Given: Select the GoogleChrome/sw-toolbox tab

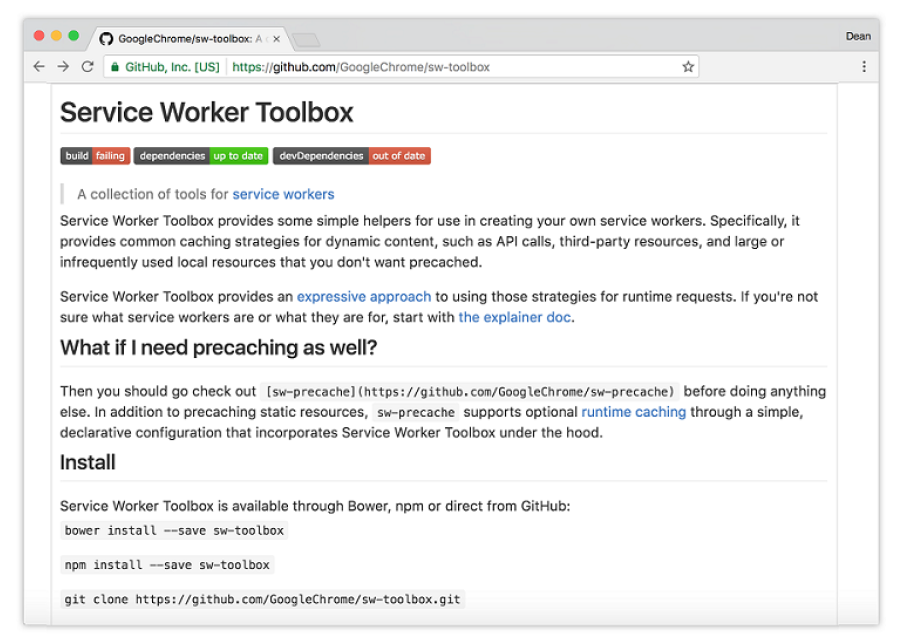Looking at the screenshot, I should coord(189,39).
